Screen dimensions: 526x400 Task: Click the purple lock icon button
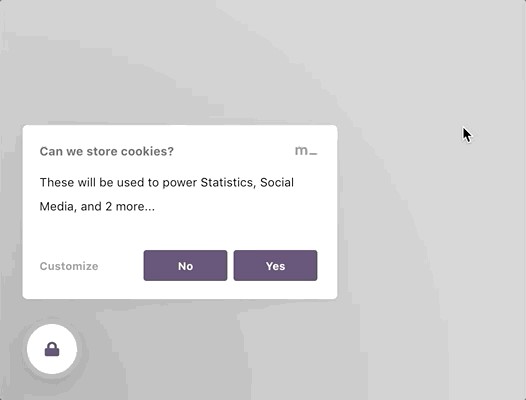pyautogui.click(x=52, y=349)
